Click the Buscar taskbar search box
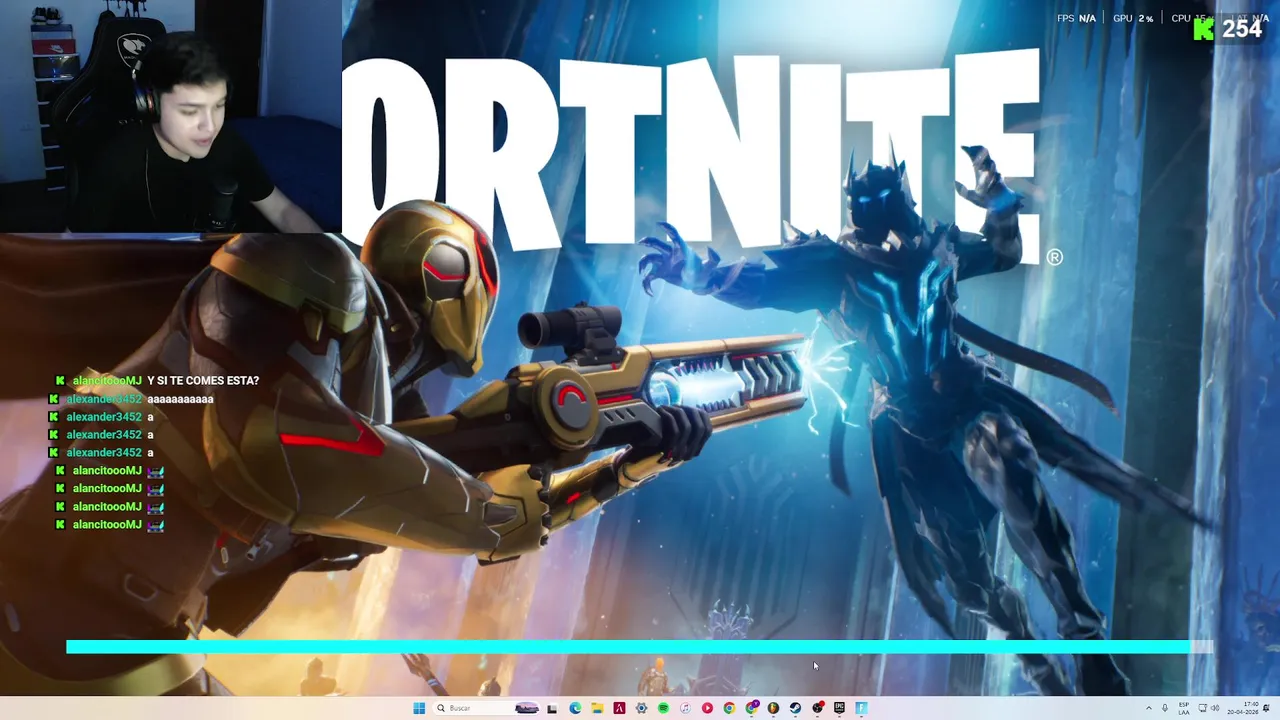 coord(486,708)
